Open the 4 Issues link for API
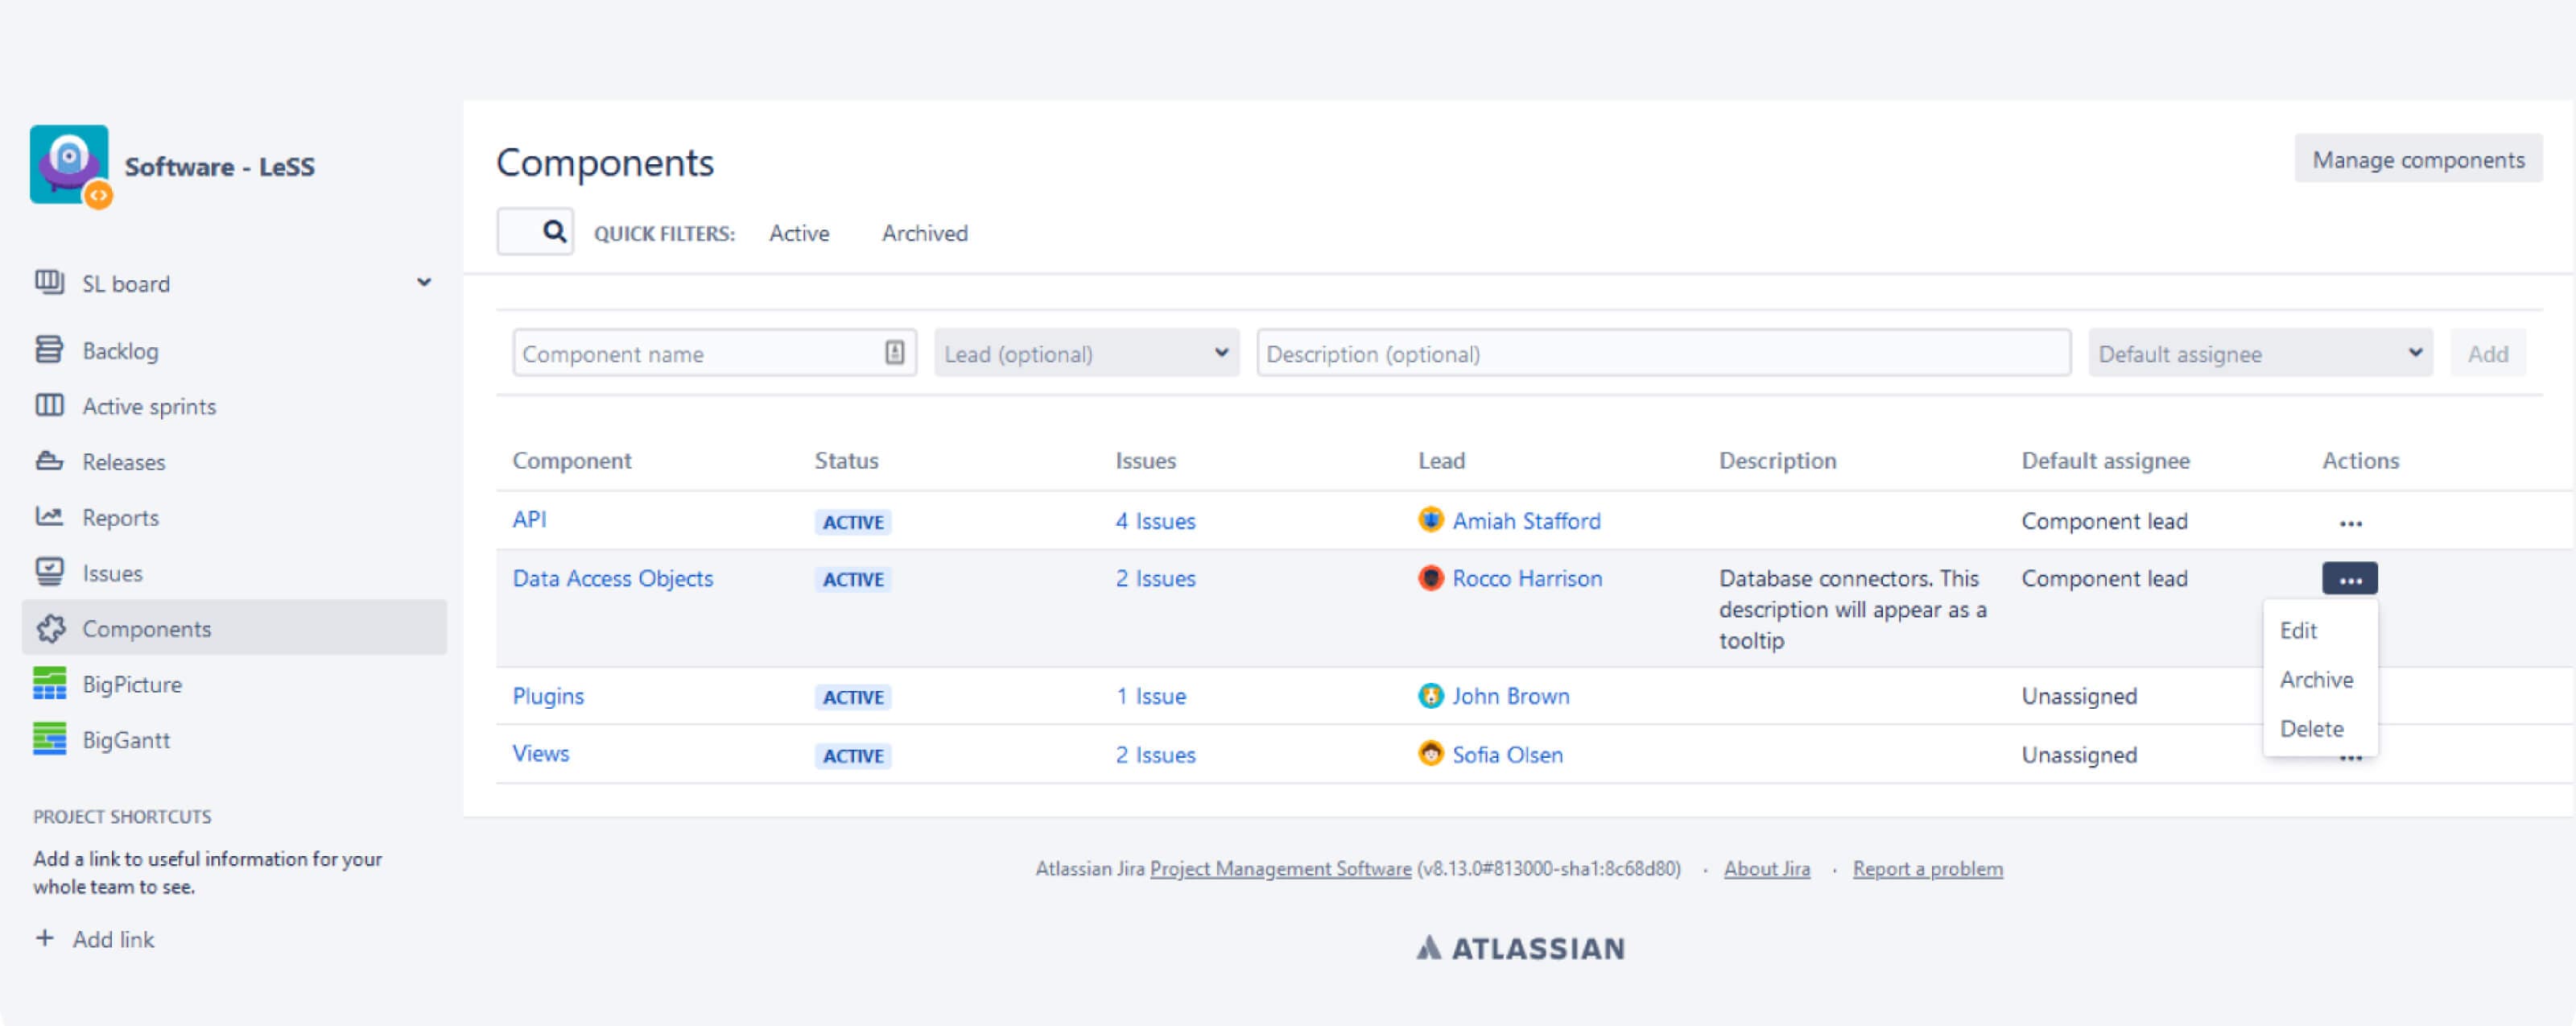 (1155, 521)
